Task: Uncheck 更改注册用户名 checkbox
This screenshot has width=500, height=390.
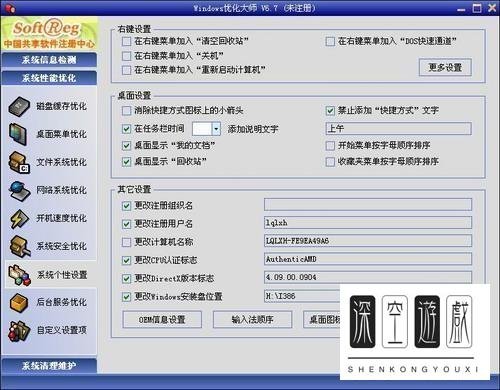Action: 126,224
